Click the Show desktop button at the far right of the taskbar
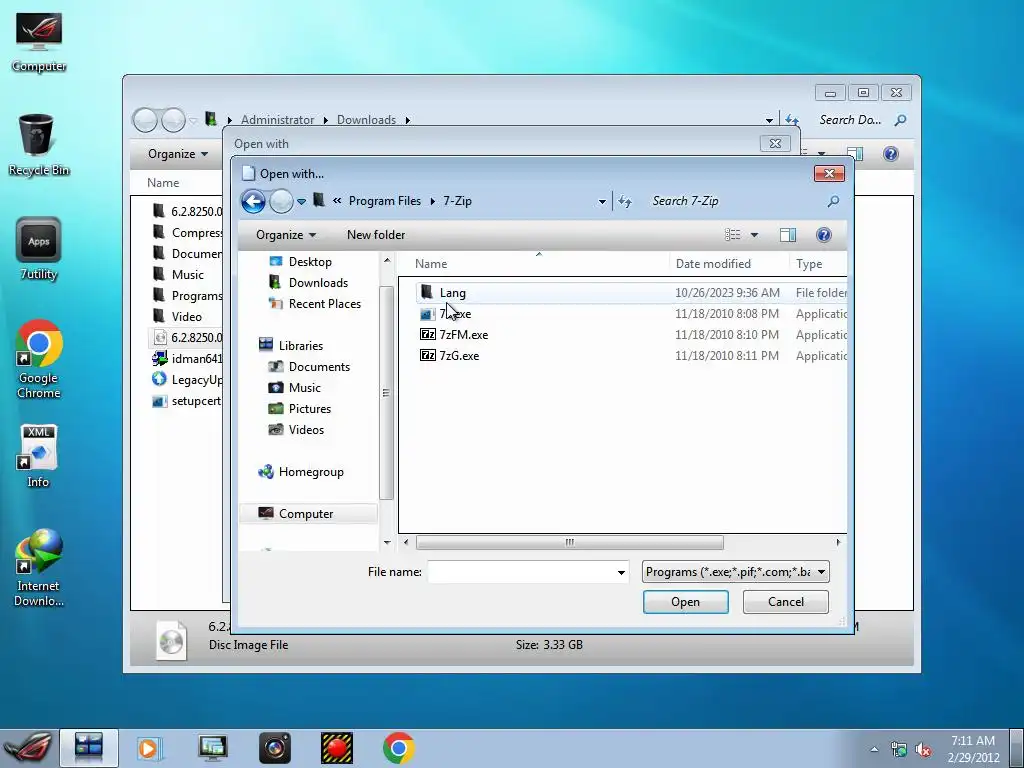 pyautogui.click(x=1017, y=748)
